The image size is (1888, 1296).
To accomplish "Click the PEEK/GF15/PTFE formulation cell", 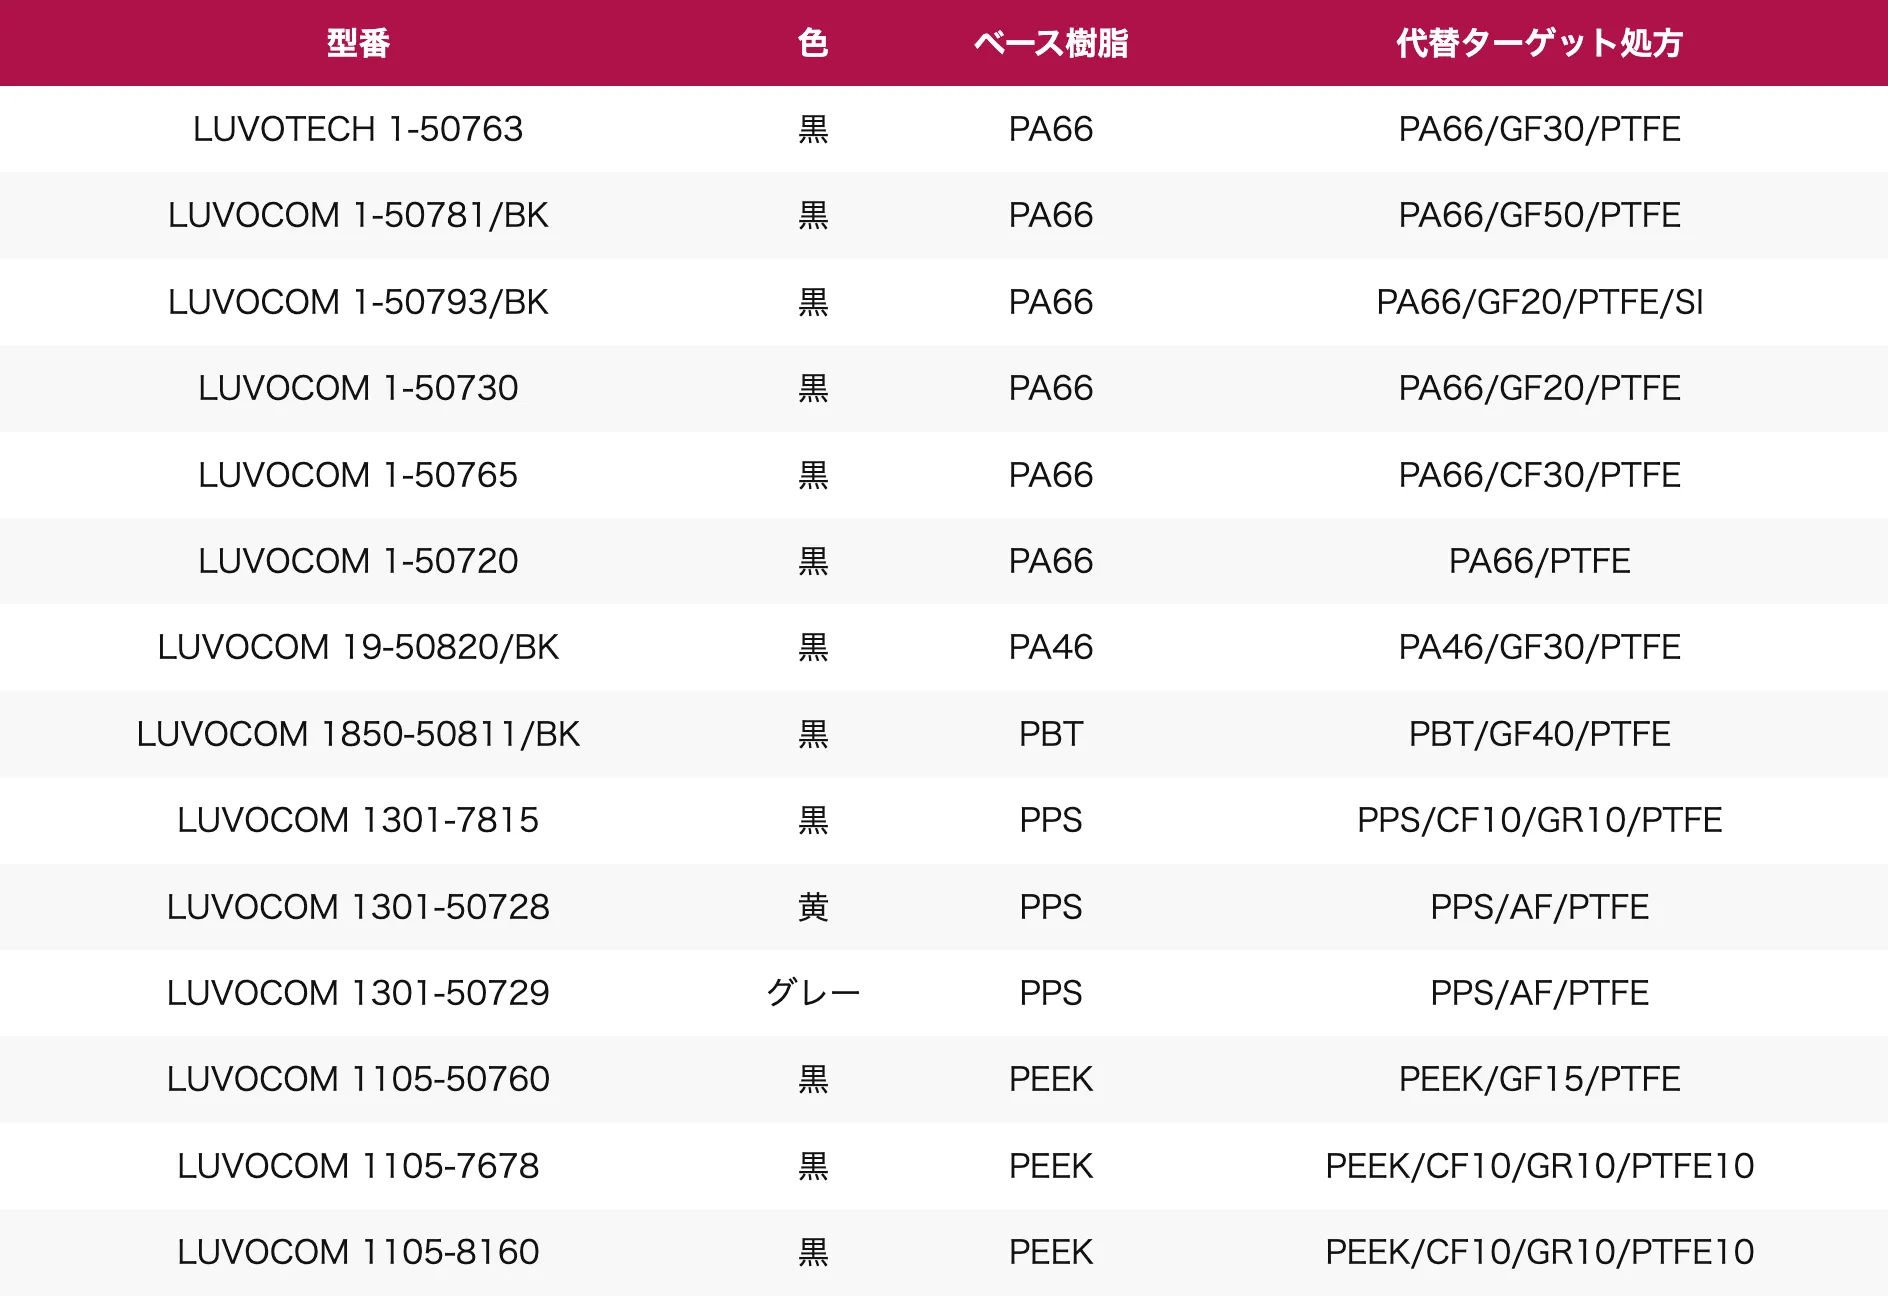I will pyautogui.click(x=1539, y=1079).
